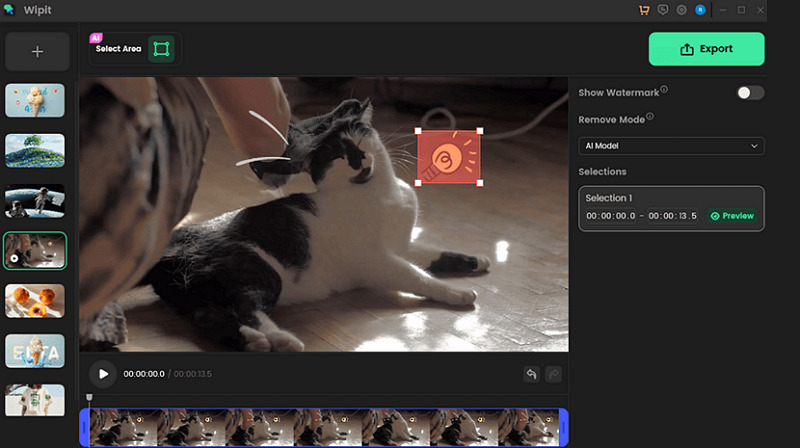Screen dimensions: 800x448
Task: Minimize the Wipit window
Action: coord(723,10)
